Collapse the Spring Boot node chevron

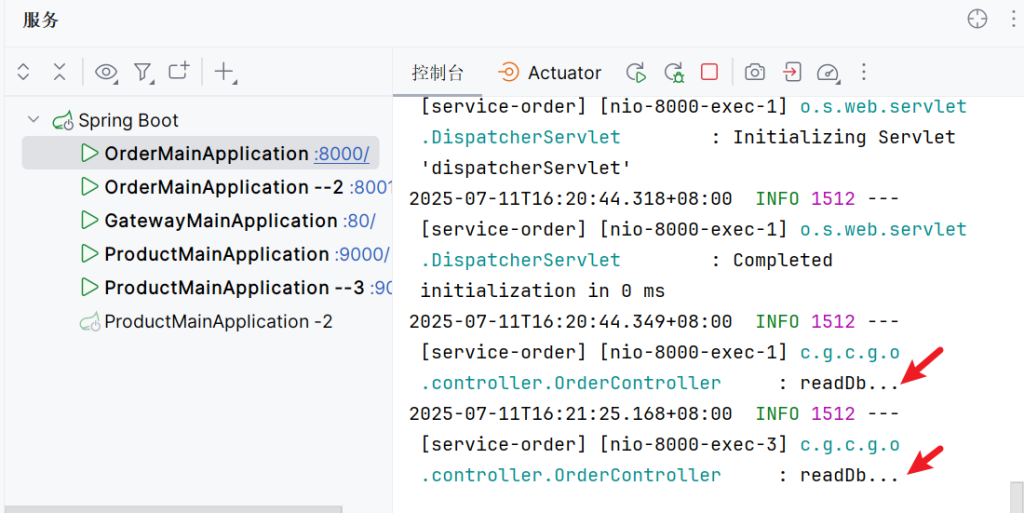pyautogui.click(x=34, y=120)
